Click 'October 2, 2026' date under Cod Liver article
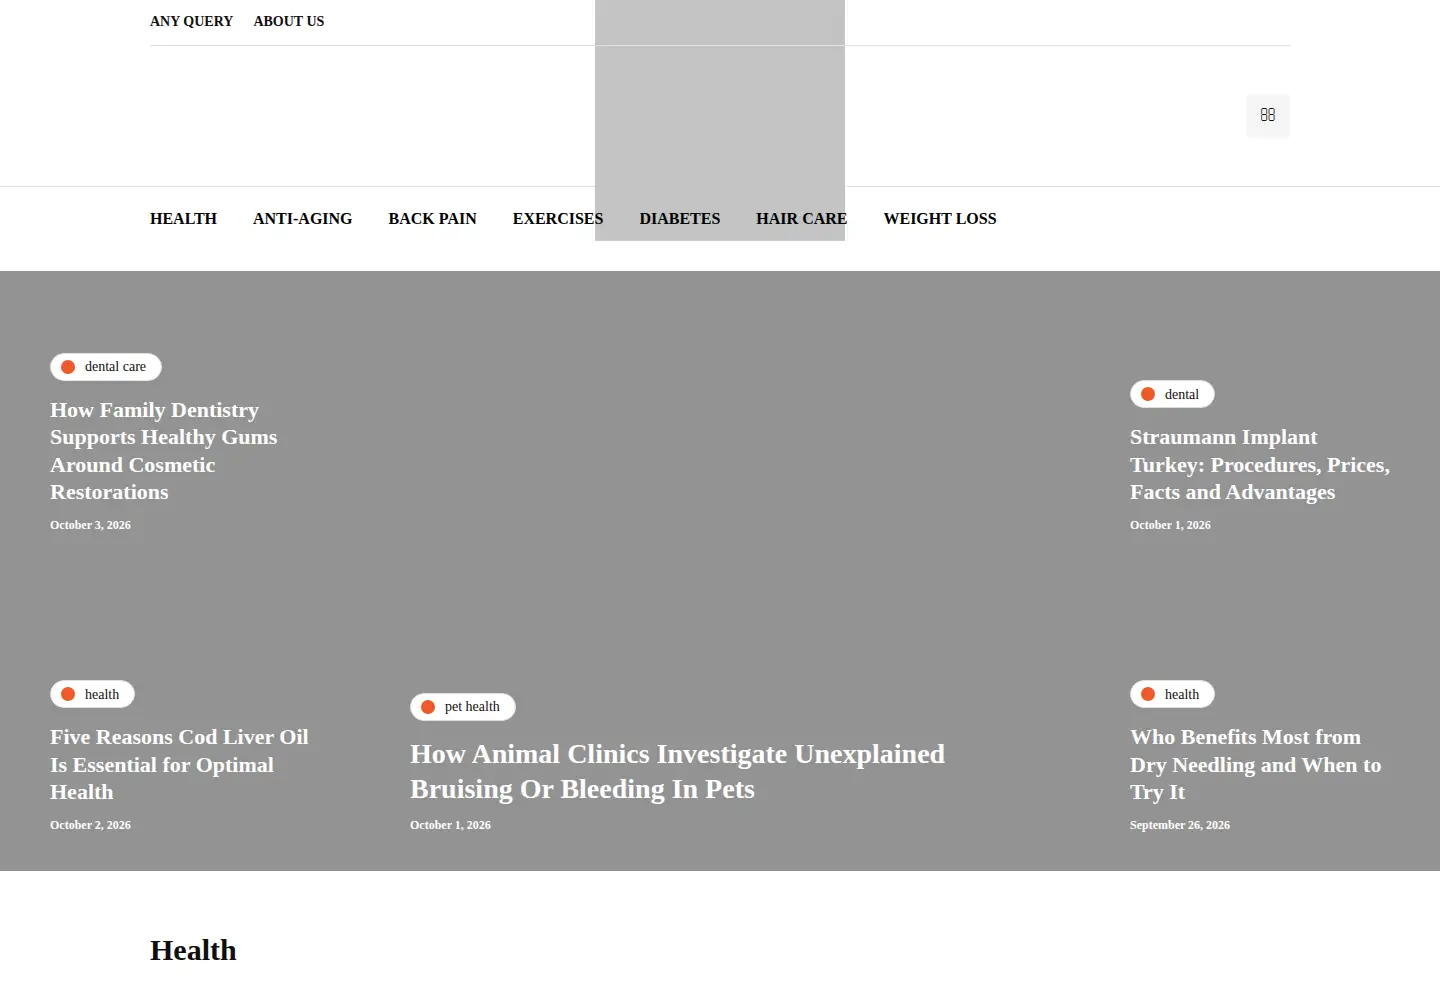Image resolution: width=1440 pixels, height=1000 pixels. 90,825
